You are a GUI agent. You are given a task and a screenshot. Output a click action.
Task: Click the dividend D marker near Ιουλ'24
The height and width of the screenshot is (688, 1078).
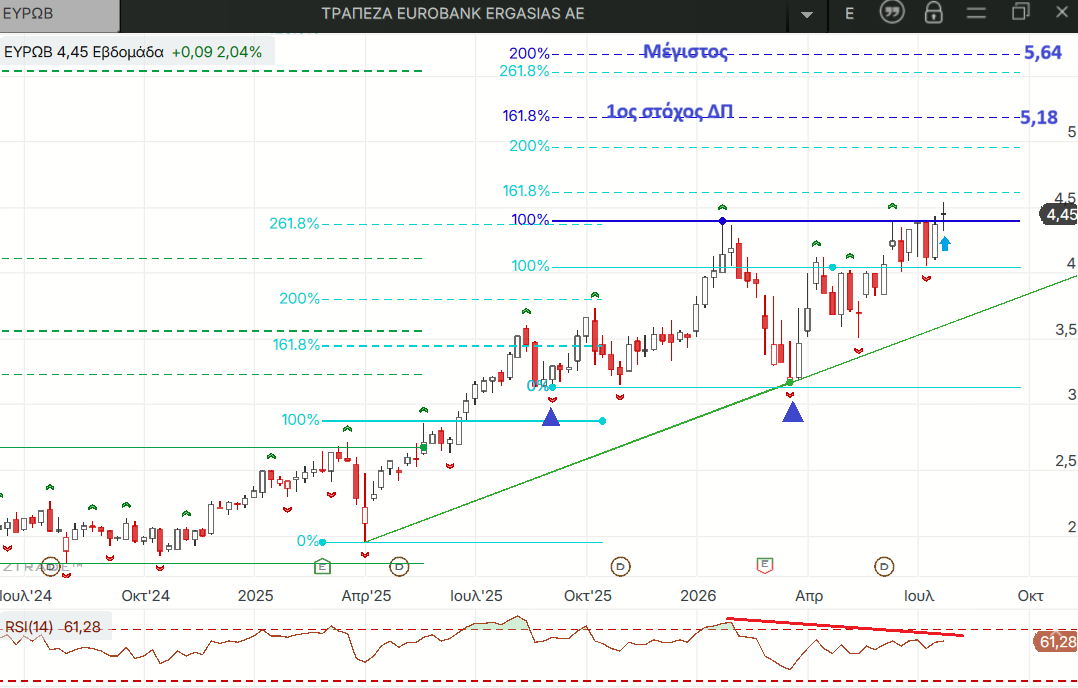51,566
